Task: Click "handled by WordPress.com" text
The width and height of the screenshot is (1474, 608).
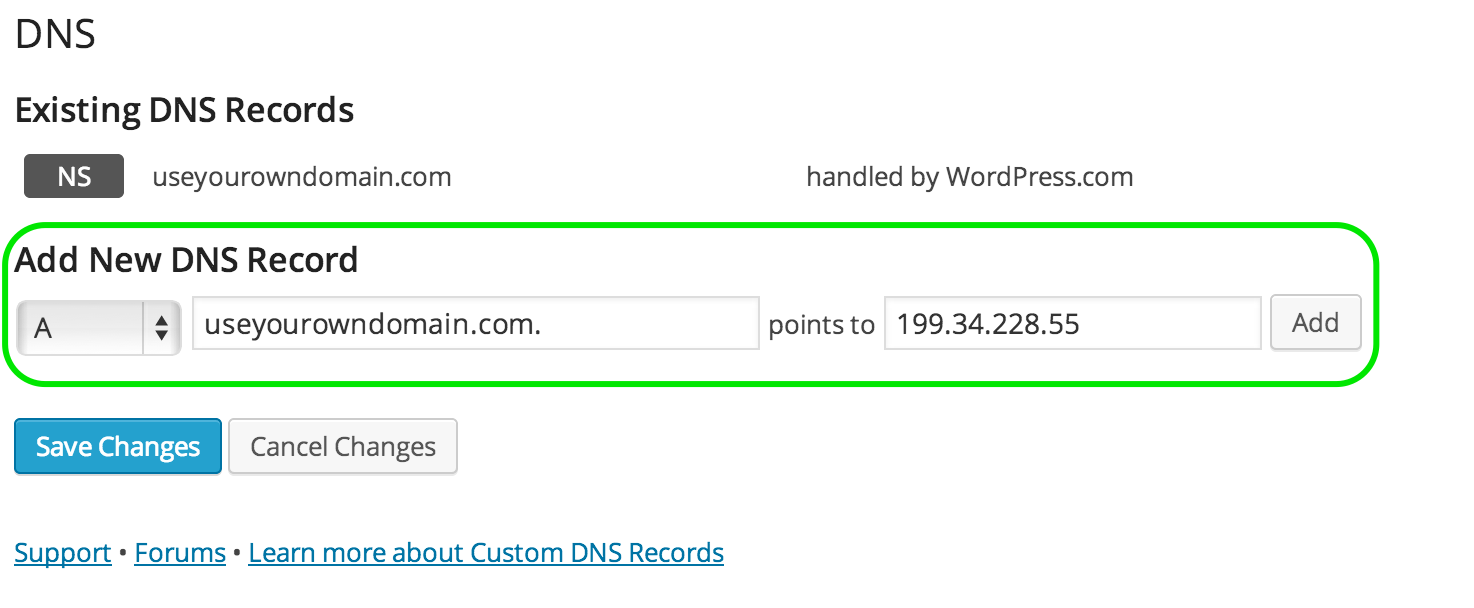Action: tap(969, 176)
